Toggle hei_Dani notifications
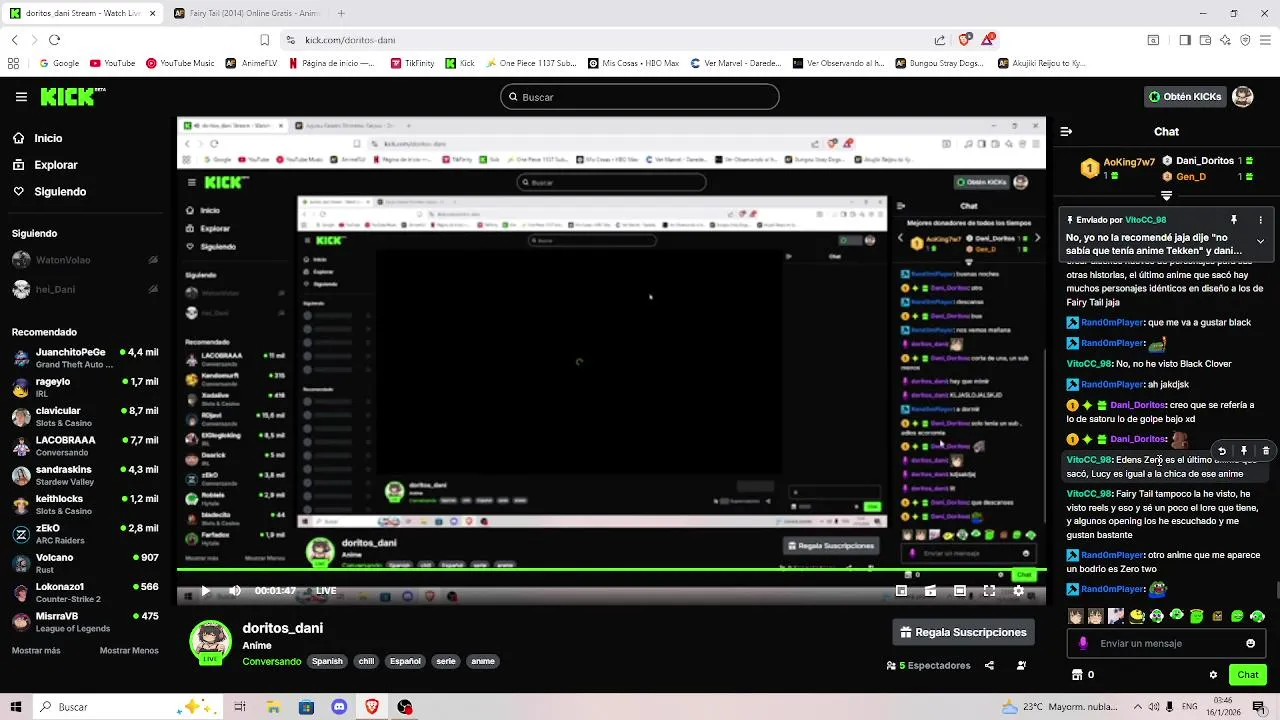1280x720 pixels. (x=153, y=289)
